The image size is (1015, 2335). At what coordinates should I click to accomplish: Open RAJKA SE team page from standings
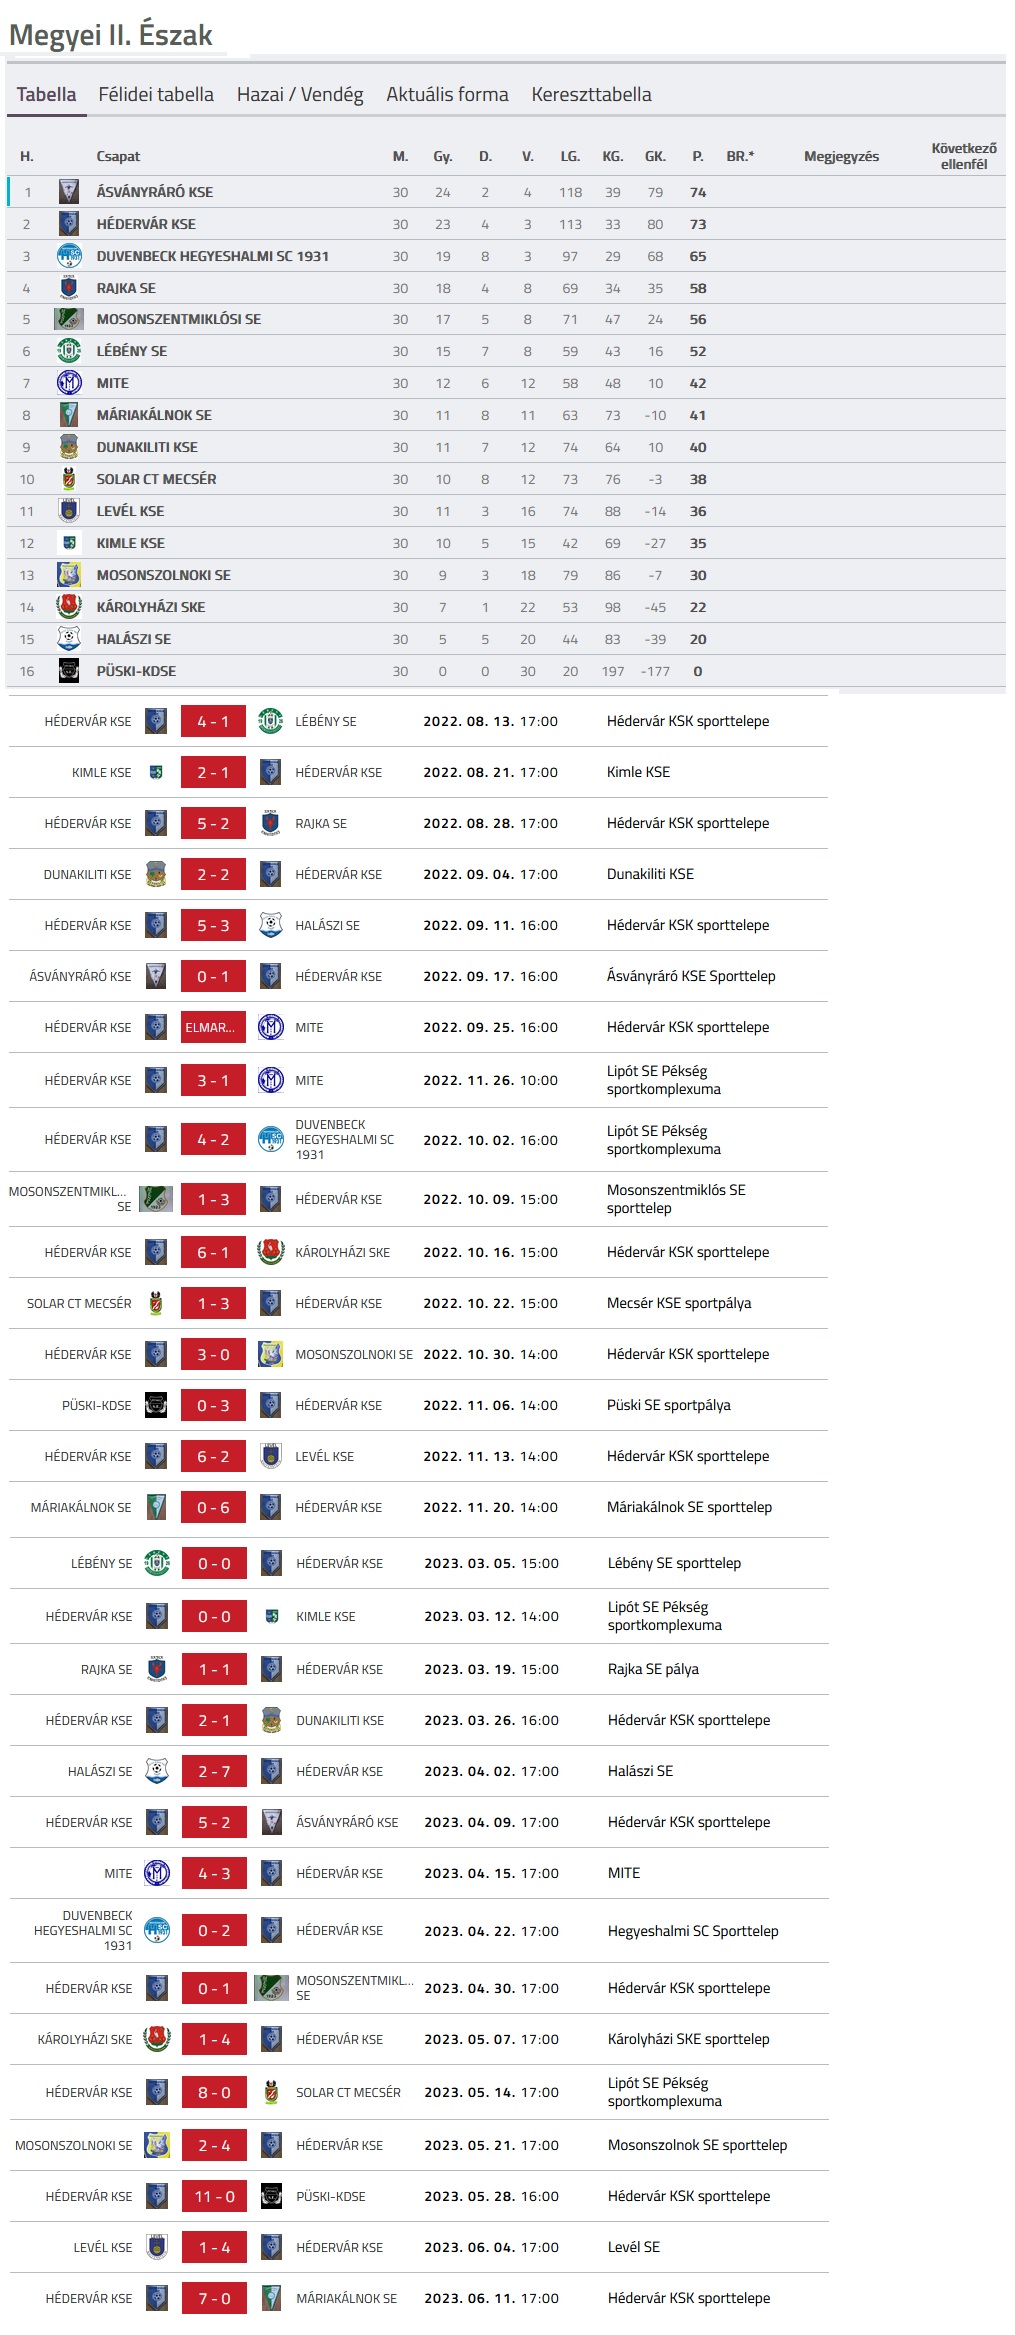pos(126,288)
